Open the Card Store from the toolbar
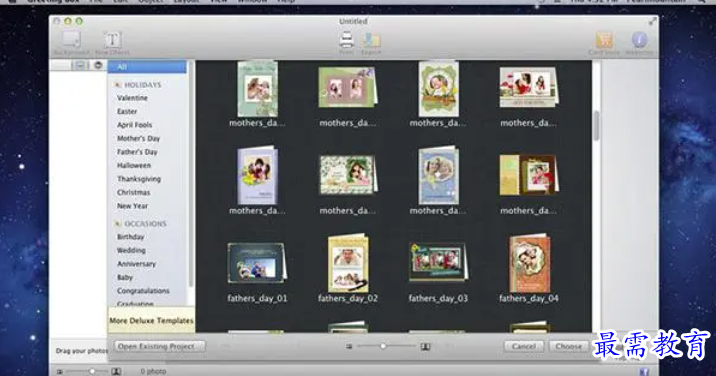Image resolution: width=716 pixels, height=376 pixels. (604, 40)
